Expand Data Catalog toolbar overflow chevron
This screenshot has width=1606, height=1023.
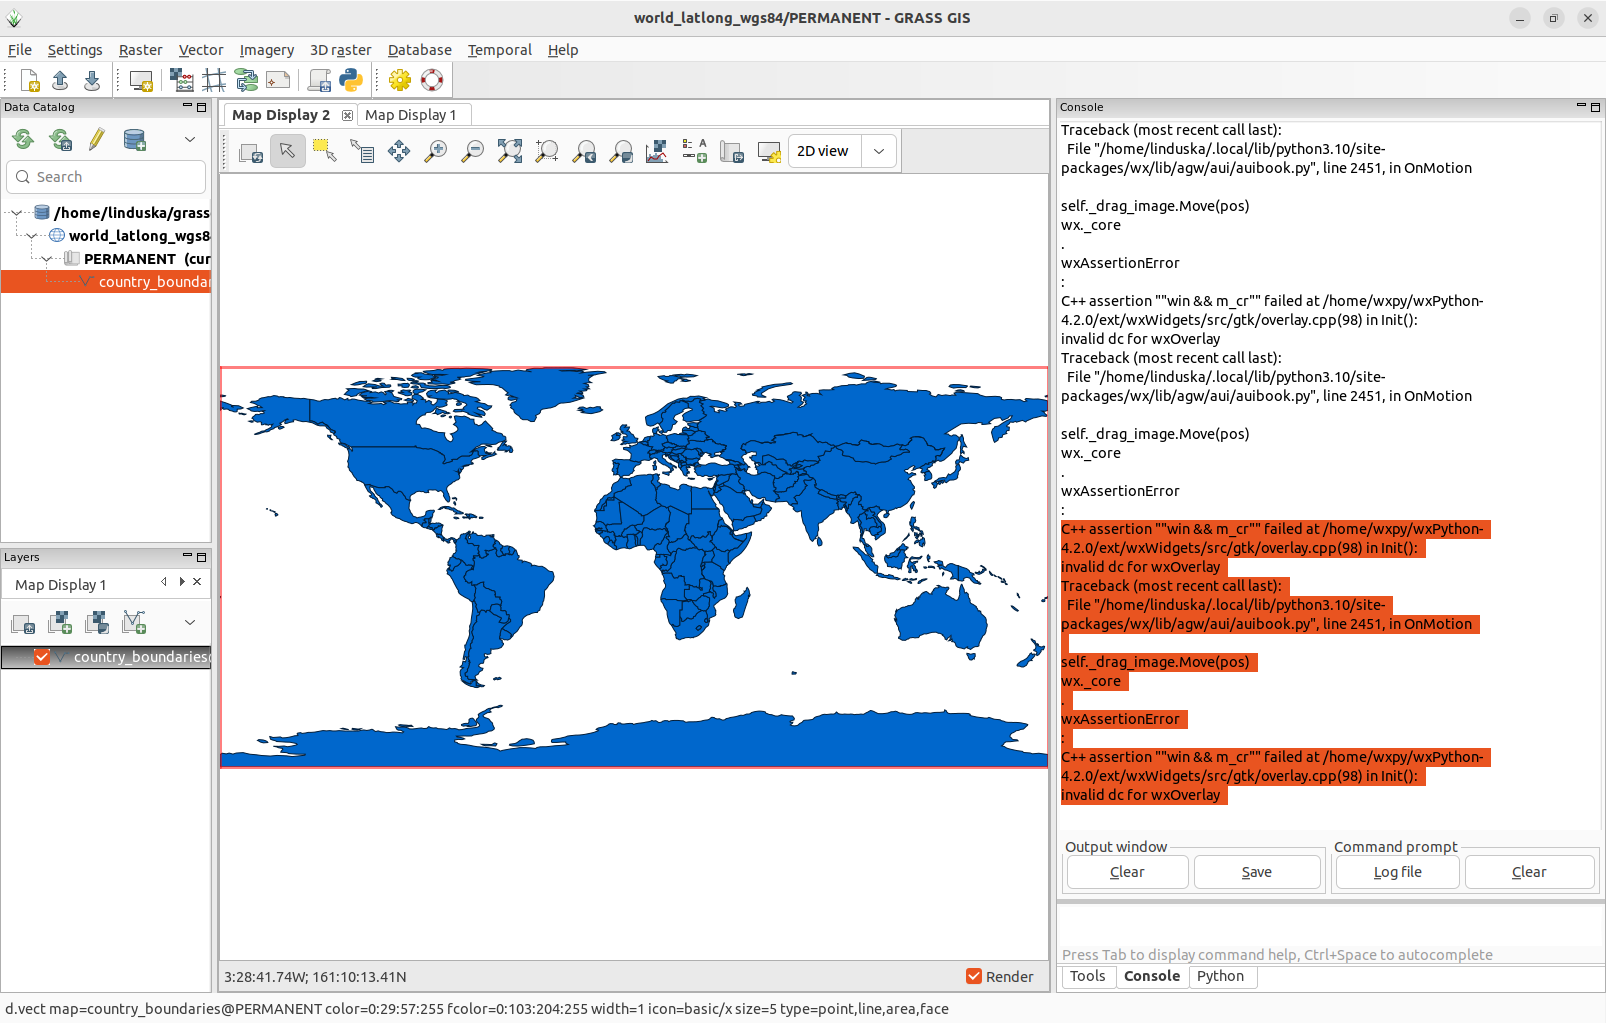190,140
